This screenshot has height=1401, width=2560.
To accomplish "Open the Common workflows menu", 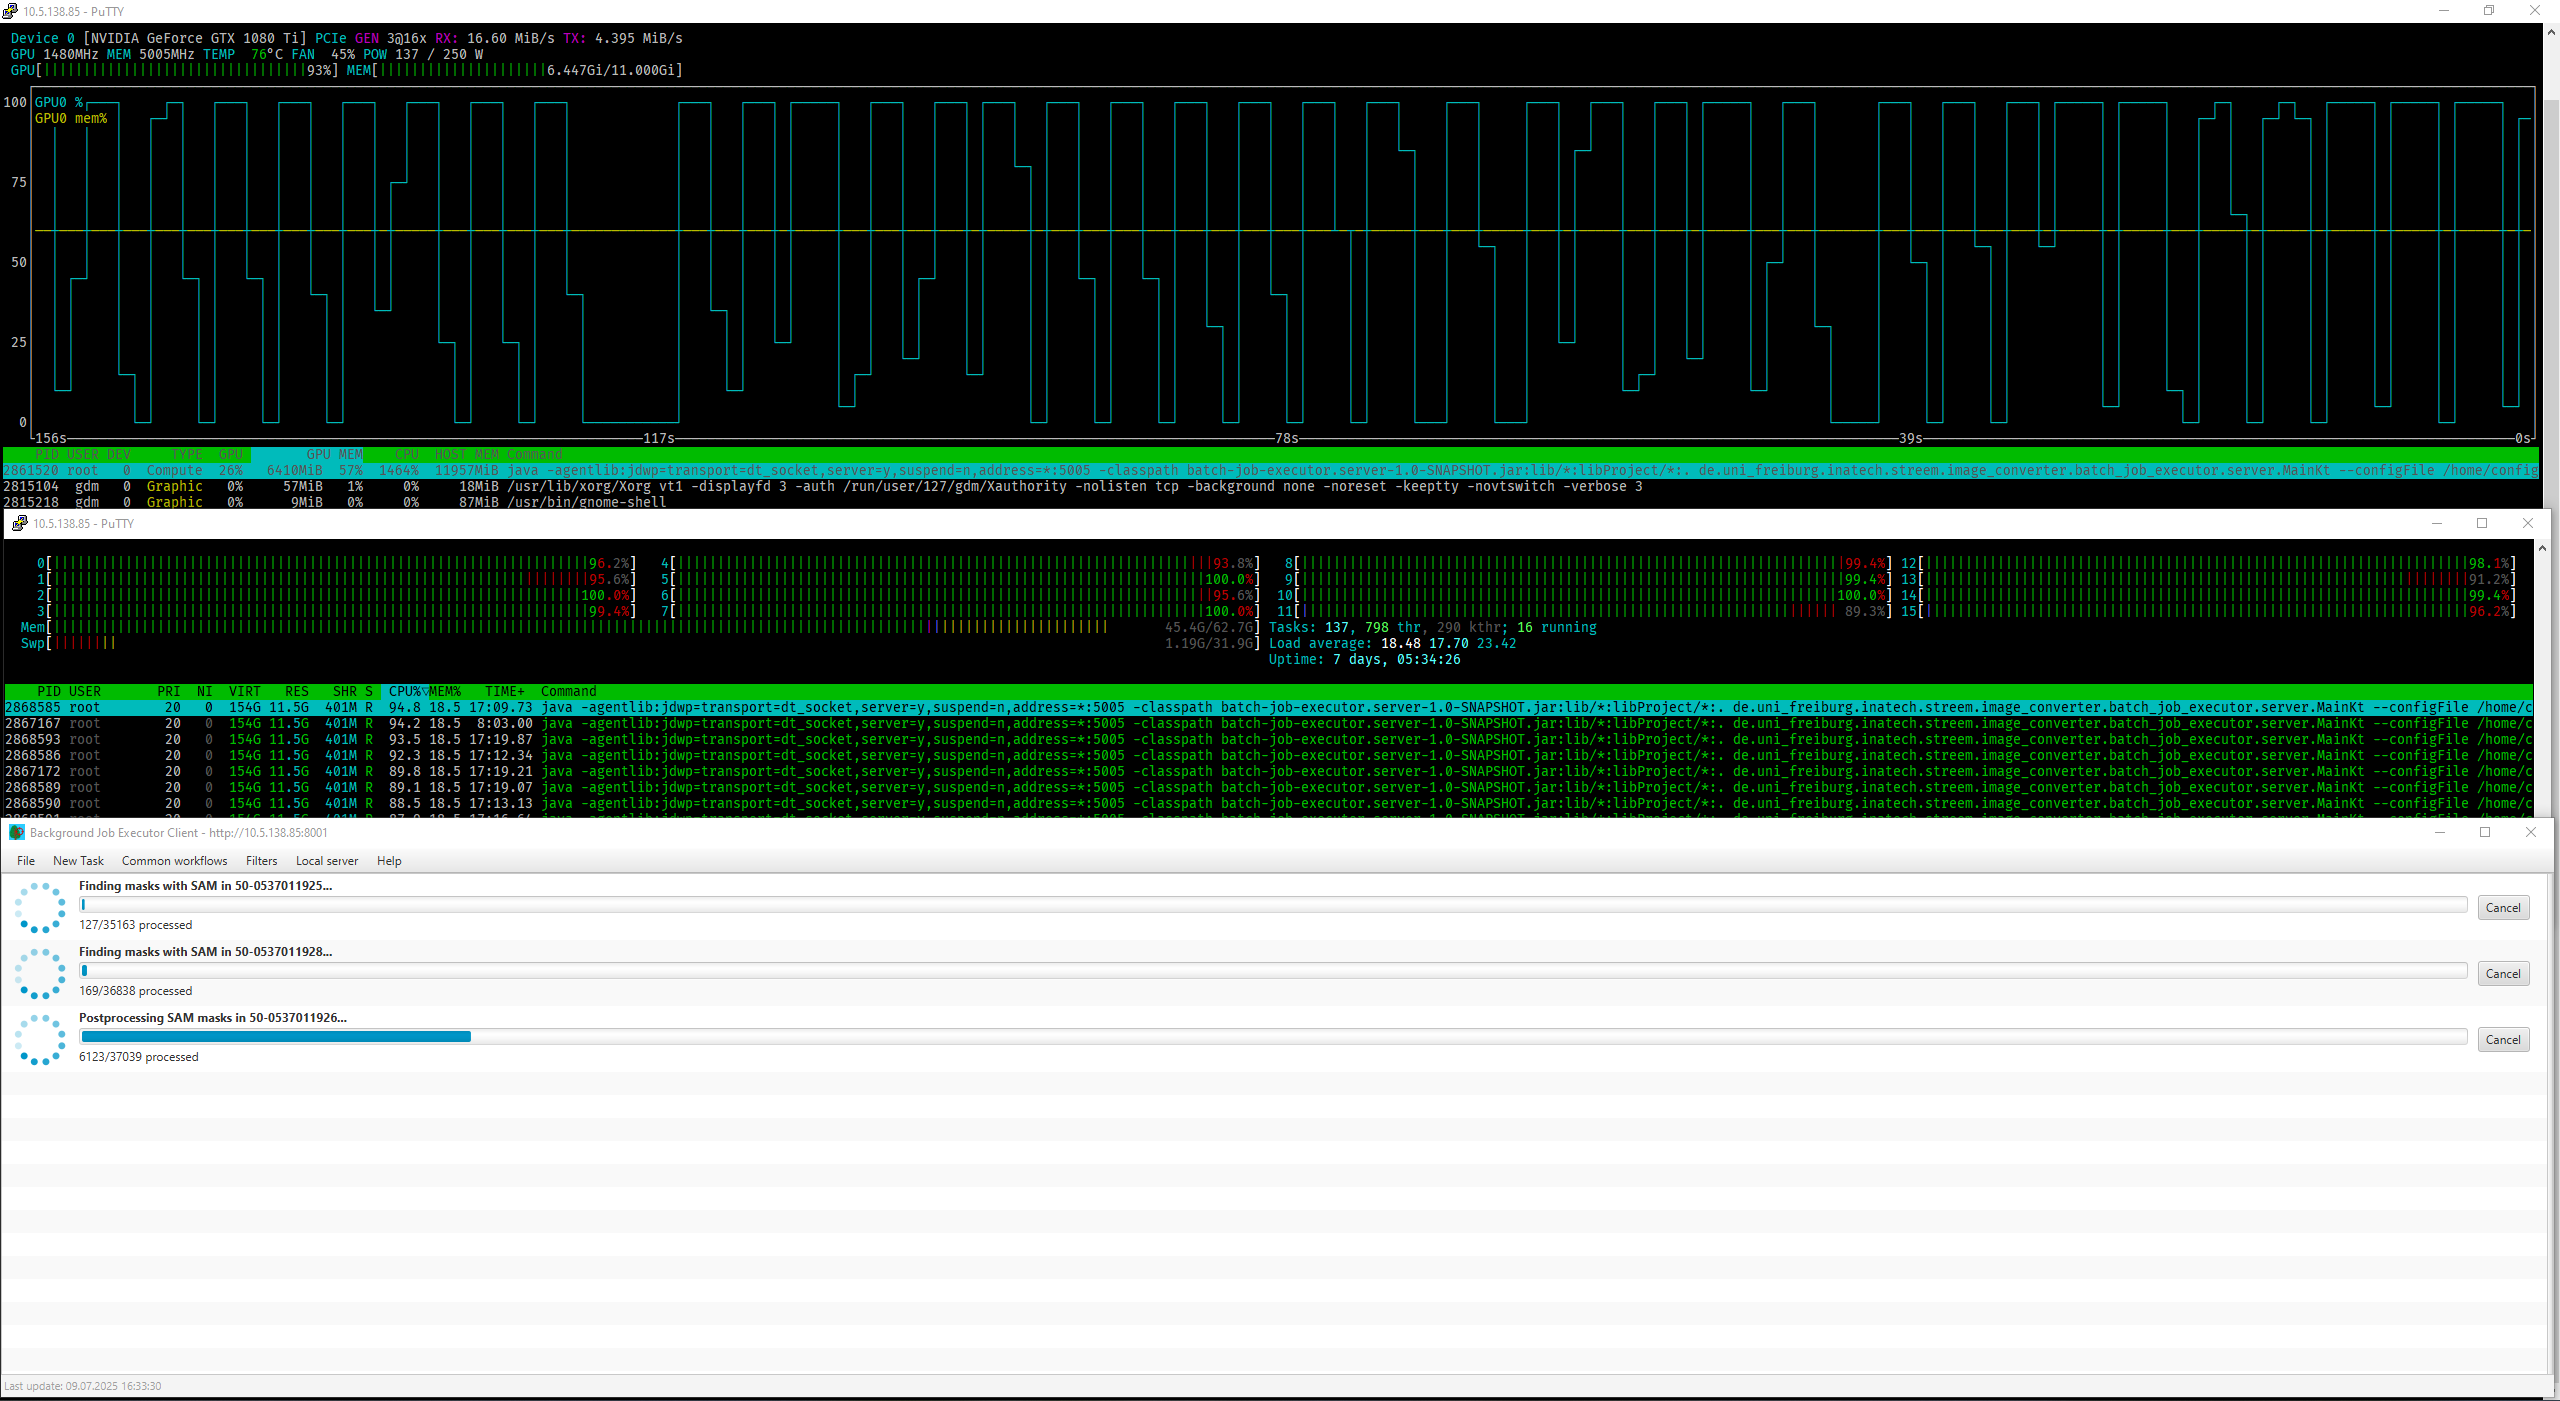I will click(175, 861).
